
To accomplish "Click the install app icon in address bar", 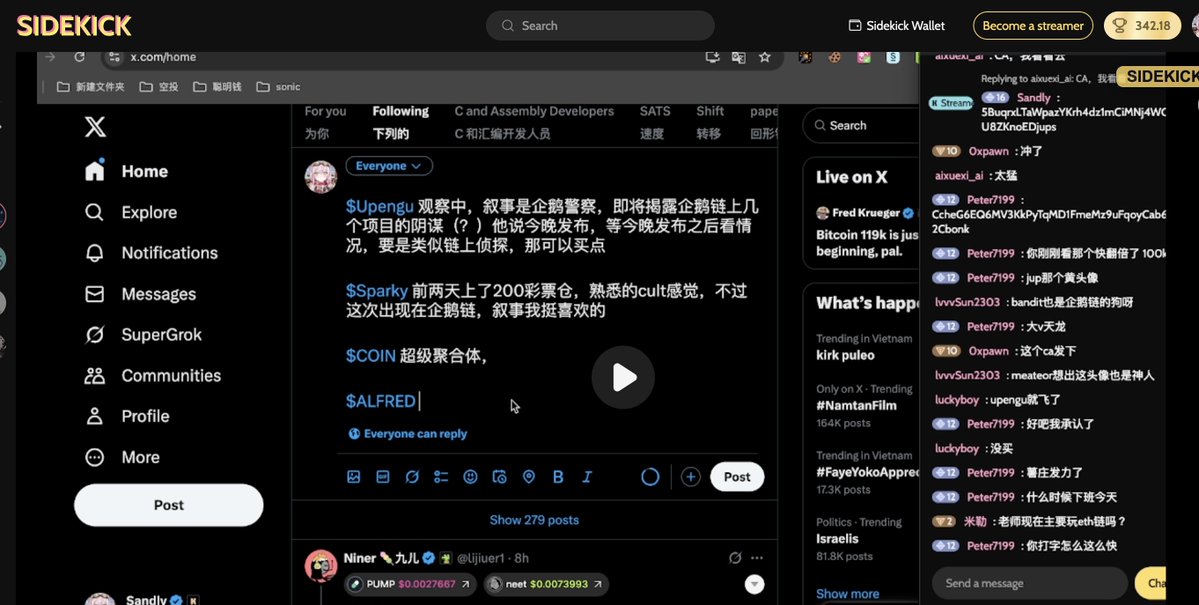I will [x=712, y=57].
